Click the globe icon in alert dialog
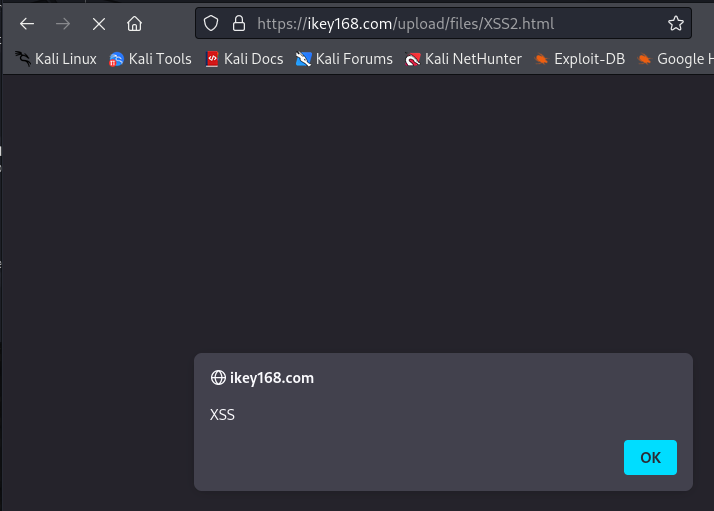714x511 pixels. pyautogui.click(x=218, y=378)
